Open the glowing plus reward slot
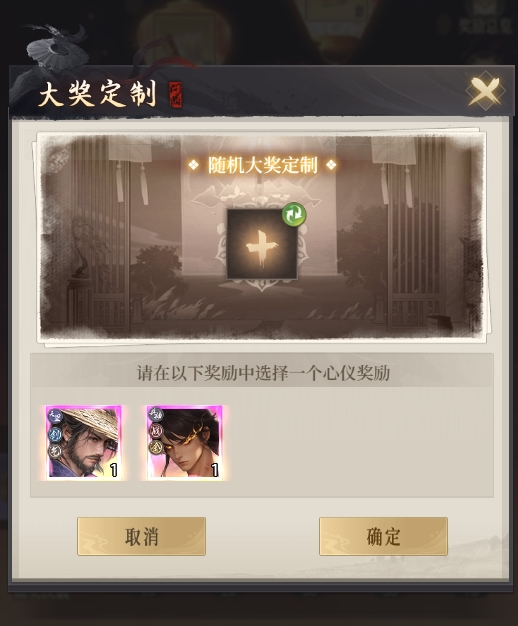The height and width of the screenshot is (626, 518). point(262,244)
